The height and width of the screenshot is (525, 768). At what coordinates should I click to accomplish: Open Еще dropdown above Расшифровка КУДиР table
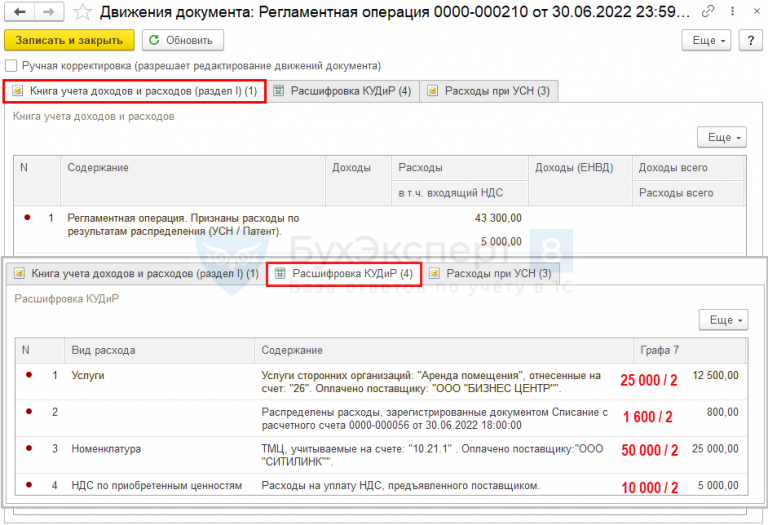723,320
